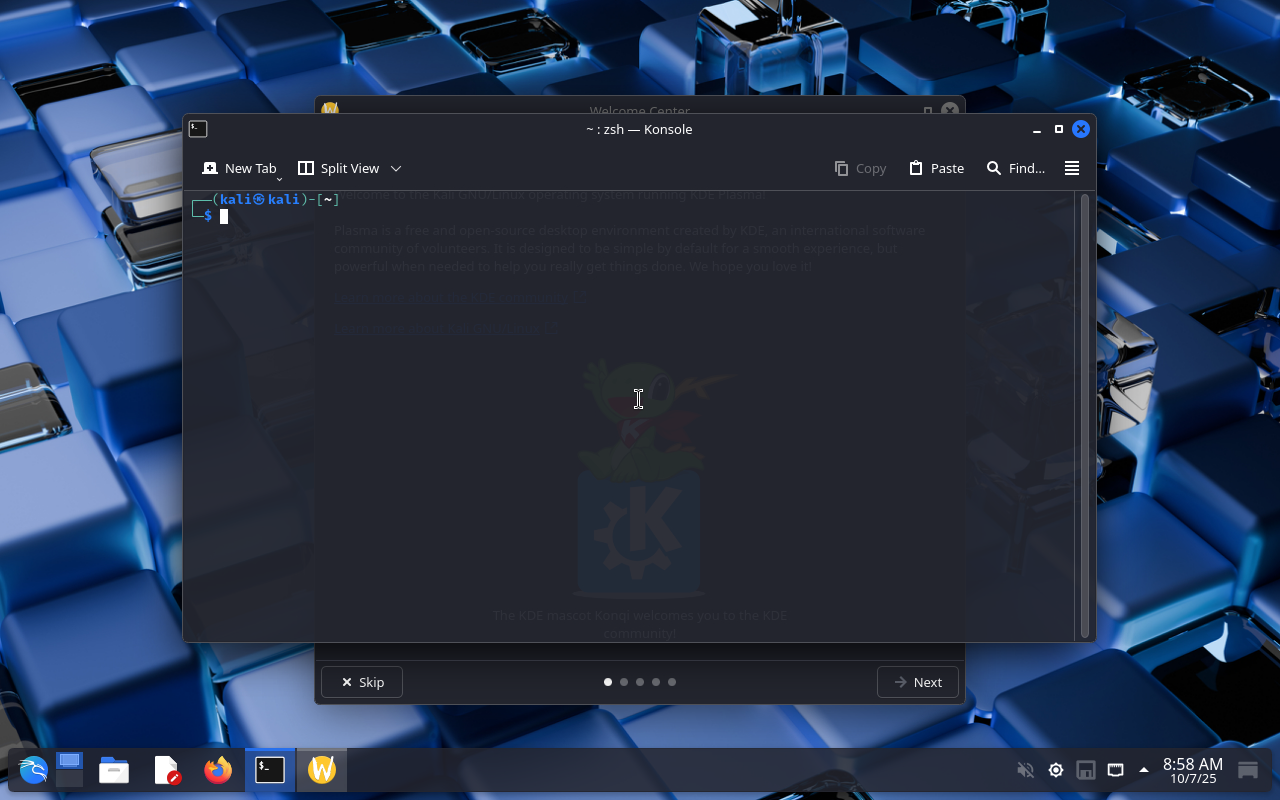Switch to Welcome Center in the taskbar
Screen dimensions: 1280x800
tap(322, 770)
